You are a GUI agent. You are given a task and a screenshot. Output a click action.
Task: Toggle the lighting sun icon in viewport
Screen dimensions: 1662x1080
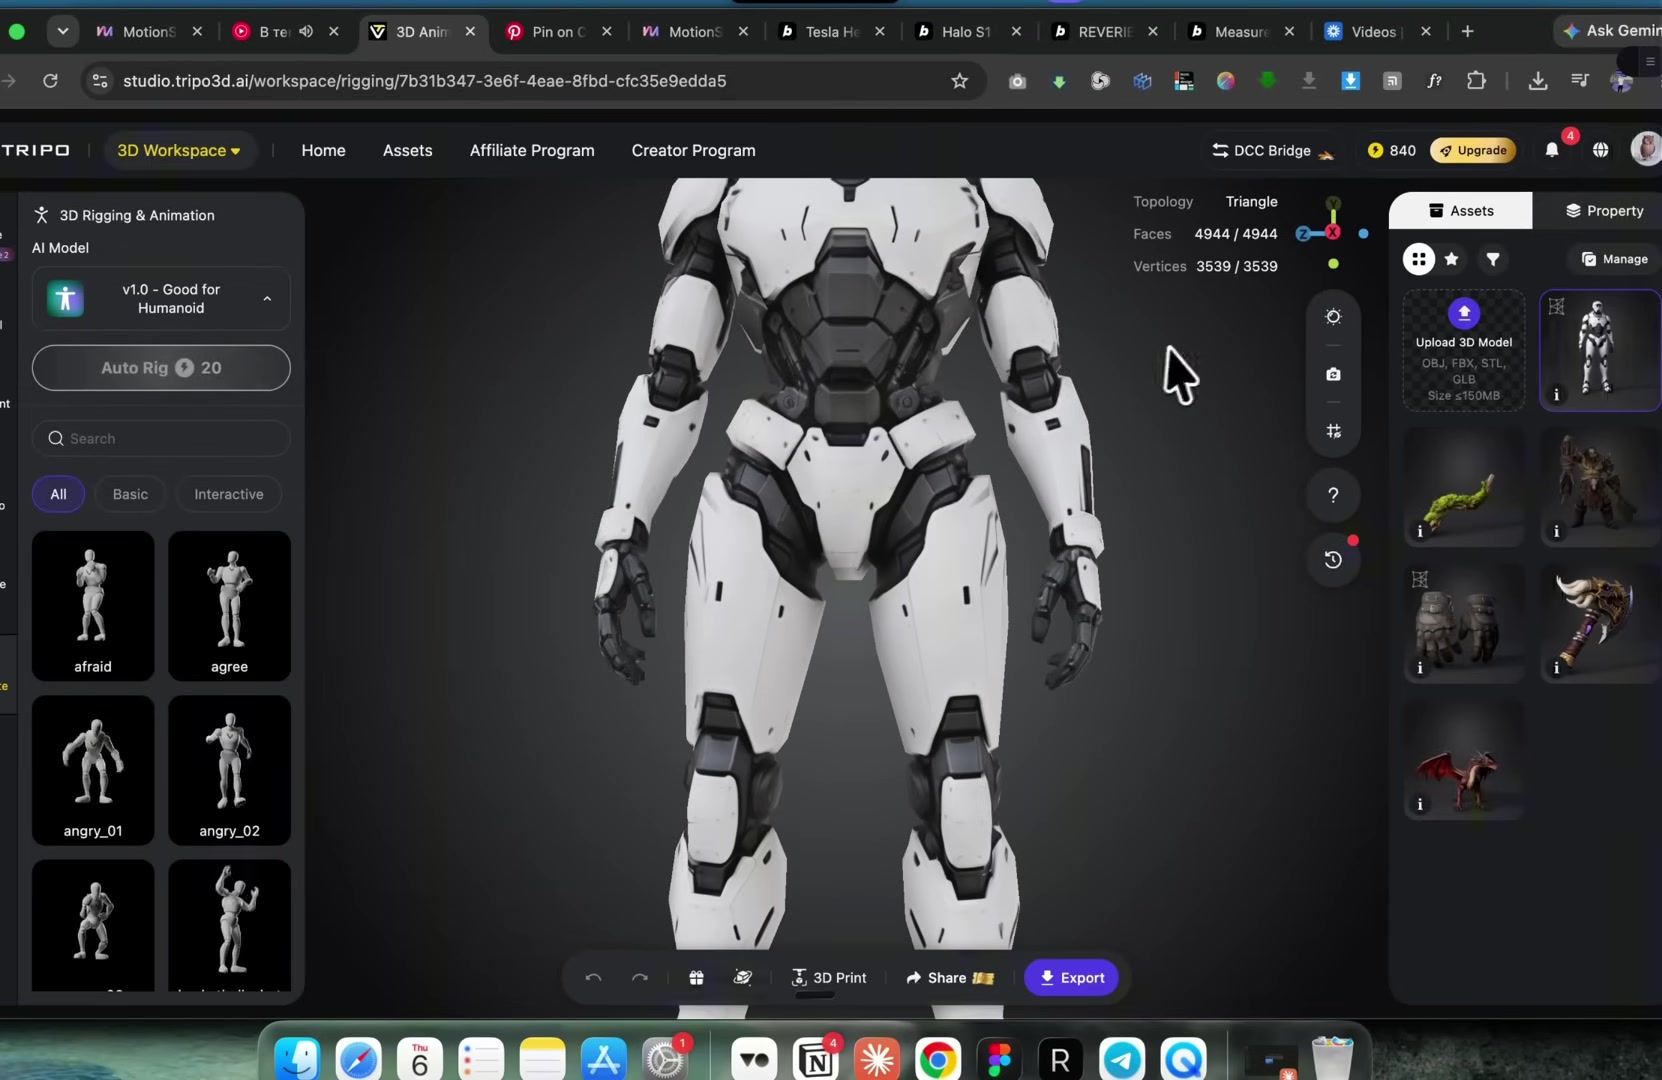1333,317
